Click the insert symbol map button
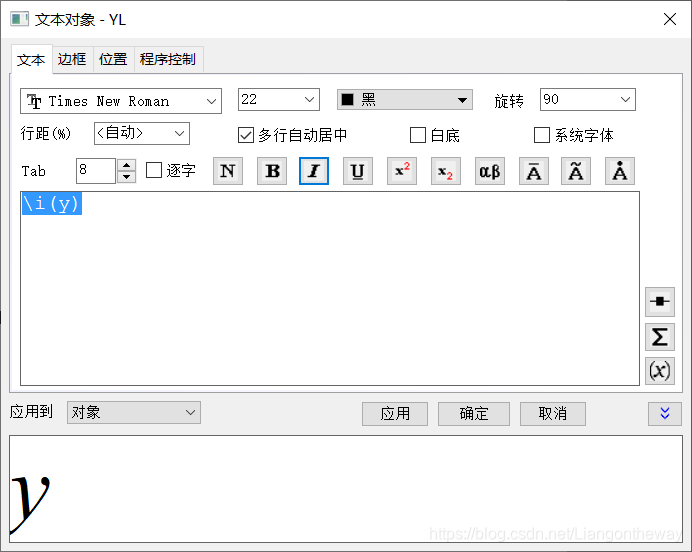Image resolution: width=692 pixels, height=552 pixels. [660, 302]
